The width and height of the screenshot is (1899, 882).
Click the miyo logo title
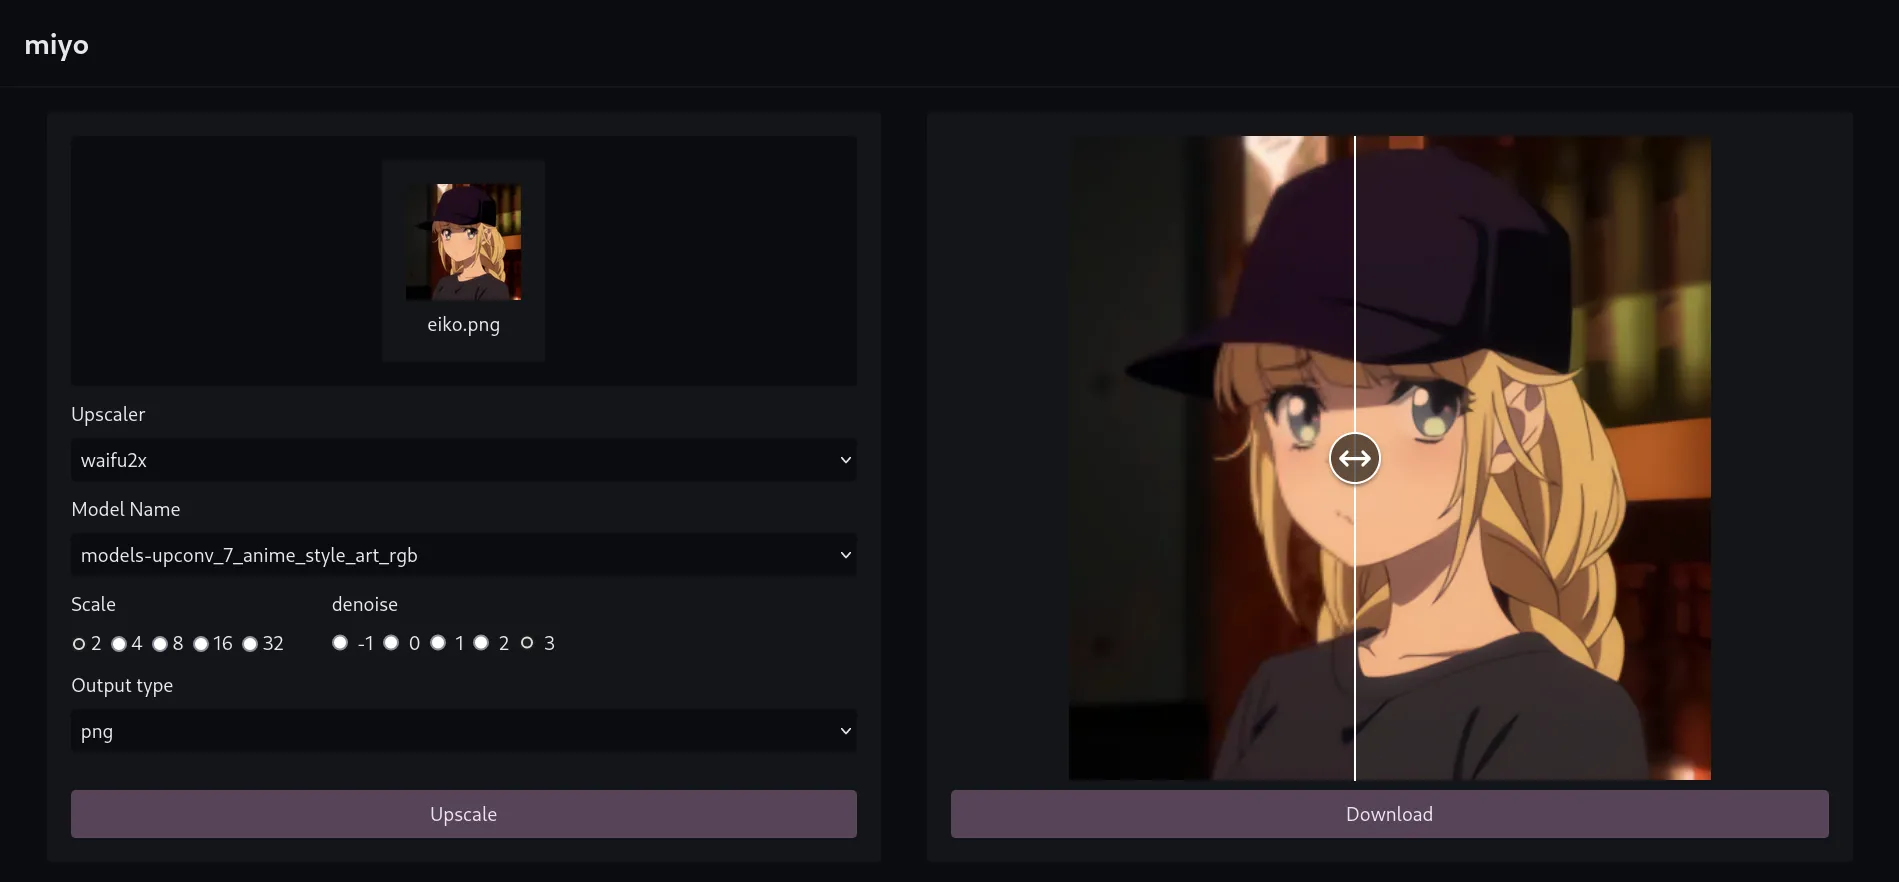[x=57, y=45]
